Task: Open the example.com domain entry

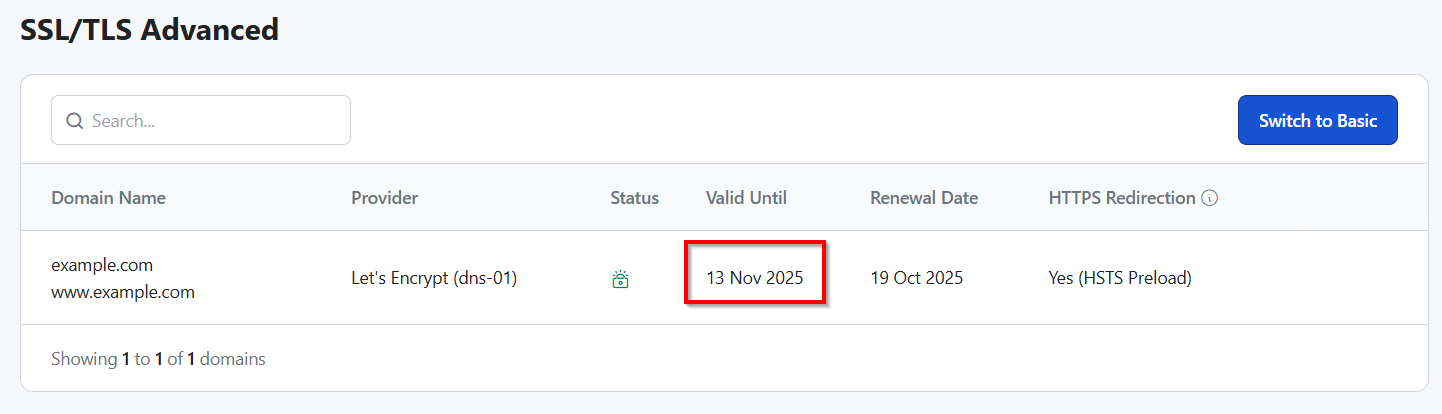Action: (x=102, y=265)
